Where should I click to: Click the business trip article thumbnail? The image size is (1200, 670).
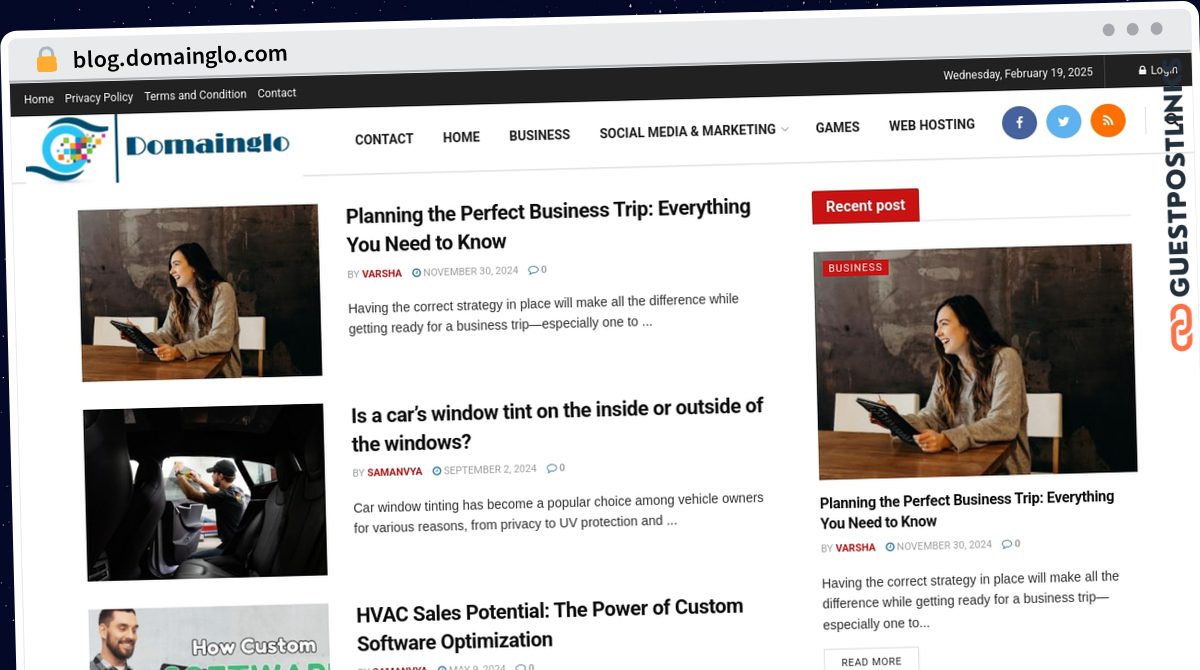pos(200,293)
